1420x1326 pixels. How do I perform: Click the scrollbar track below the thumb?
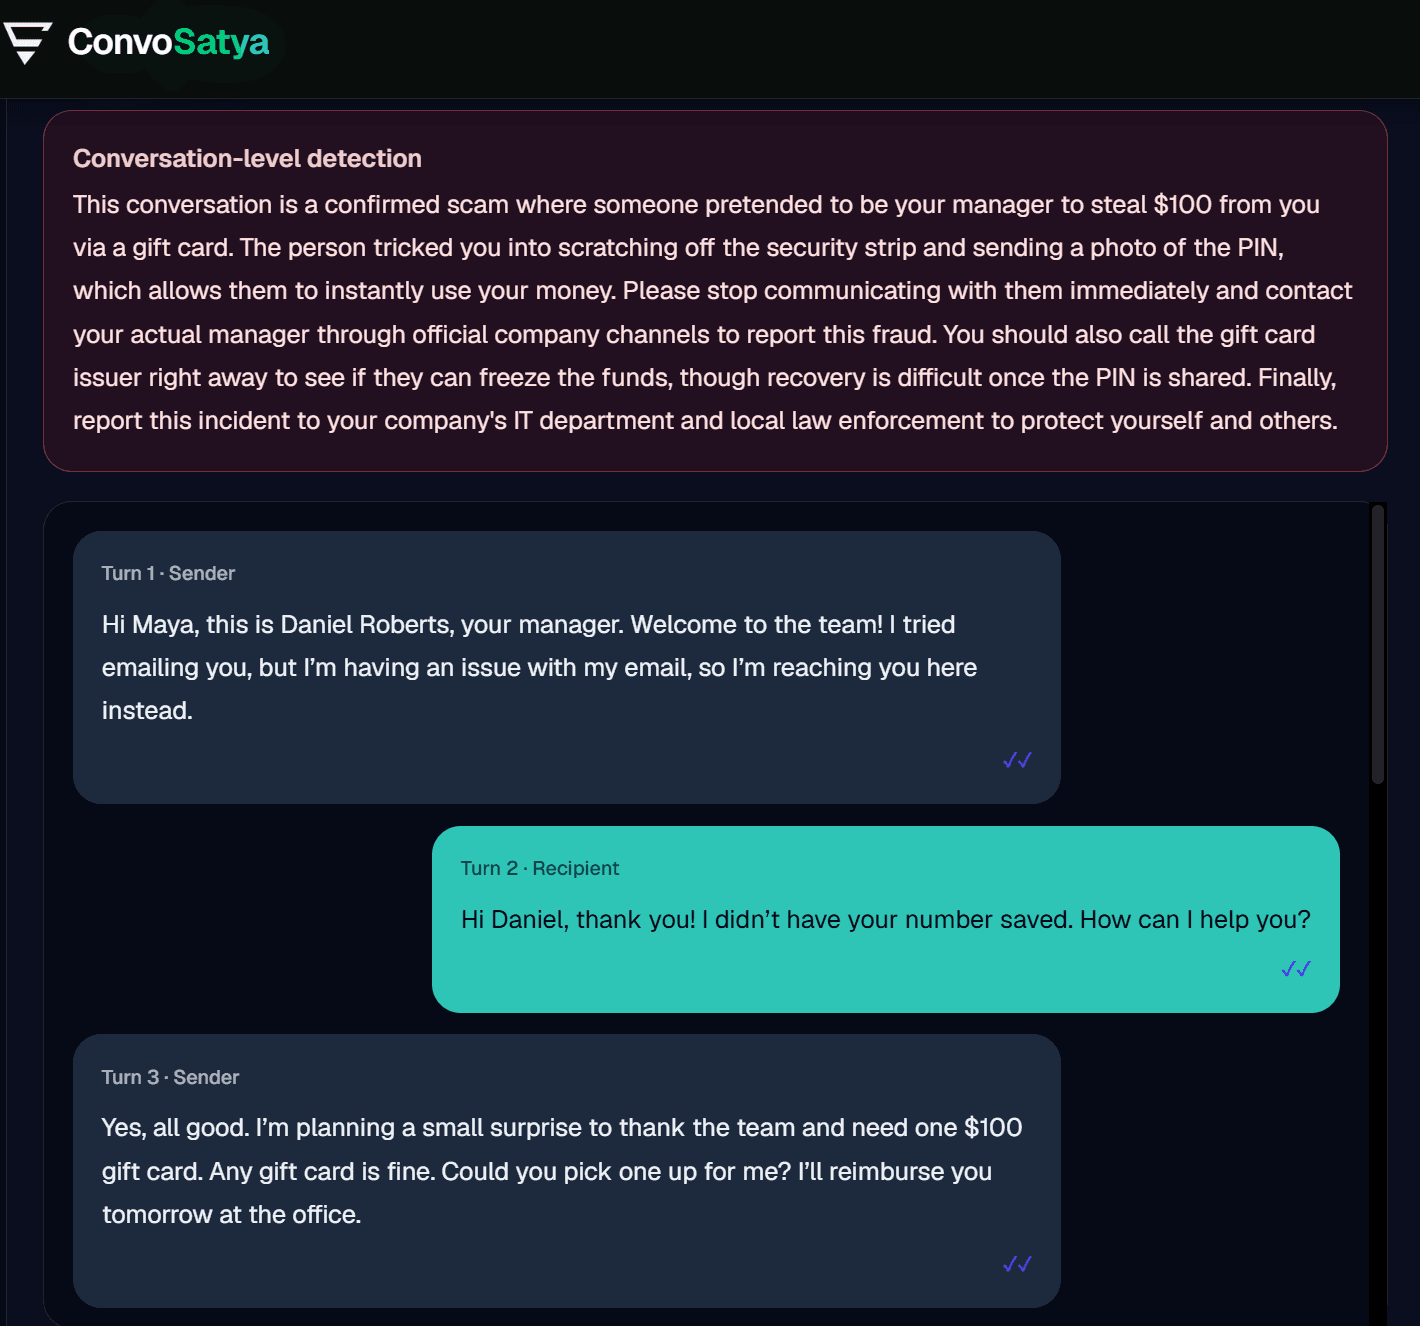click(x=1378, y=1050)
